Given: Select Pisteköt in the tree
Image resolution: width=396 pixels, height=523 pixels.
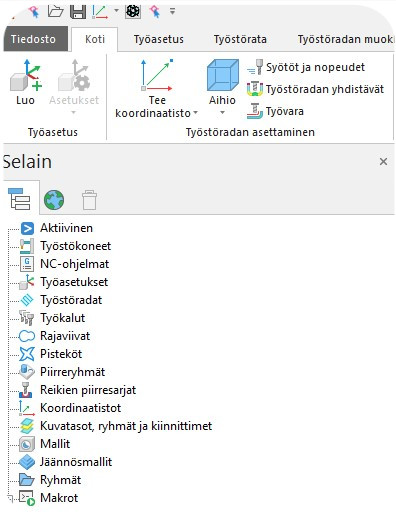Looking at the screenshot, I should [61, 354].
